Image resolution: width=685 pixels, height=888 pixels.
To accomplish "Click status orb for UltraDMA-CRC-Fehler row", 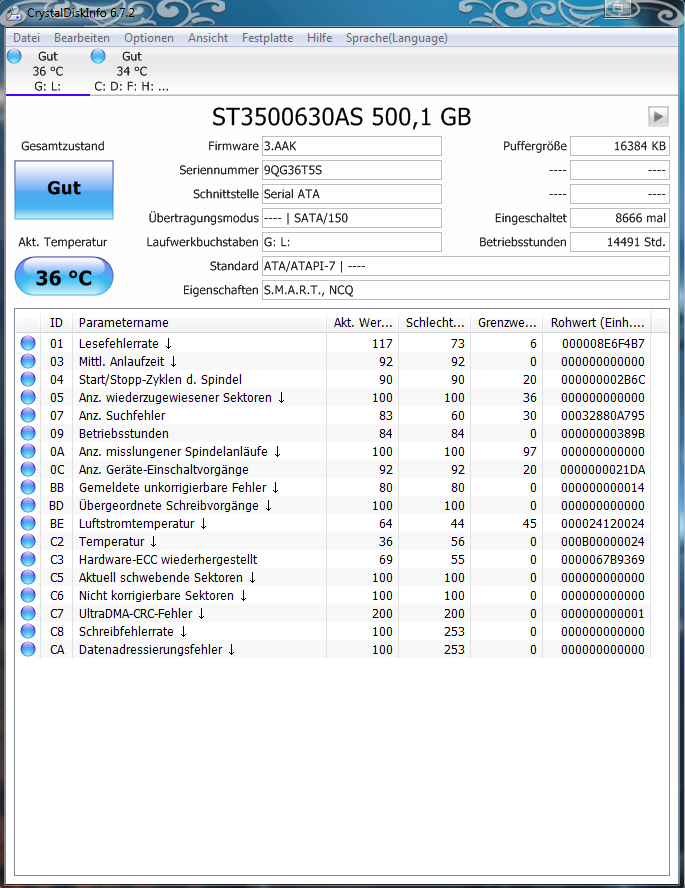I will [x=28, y=613].
